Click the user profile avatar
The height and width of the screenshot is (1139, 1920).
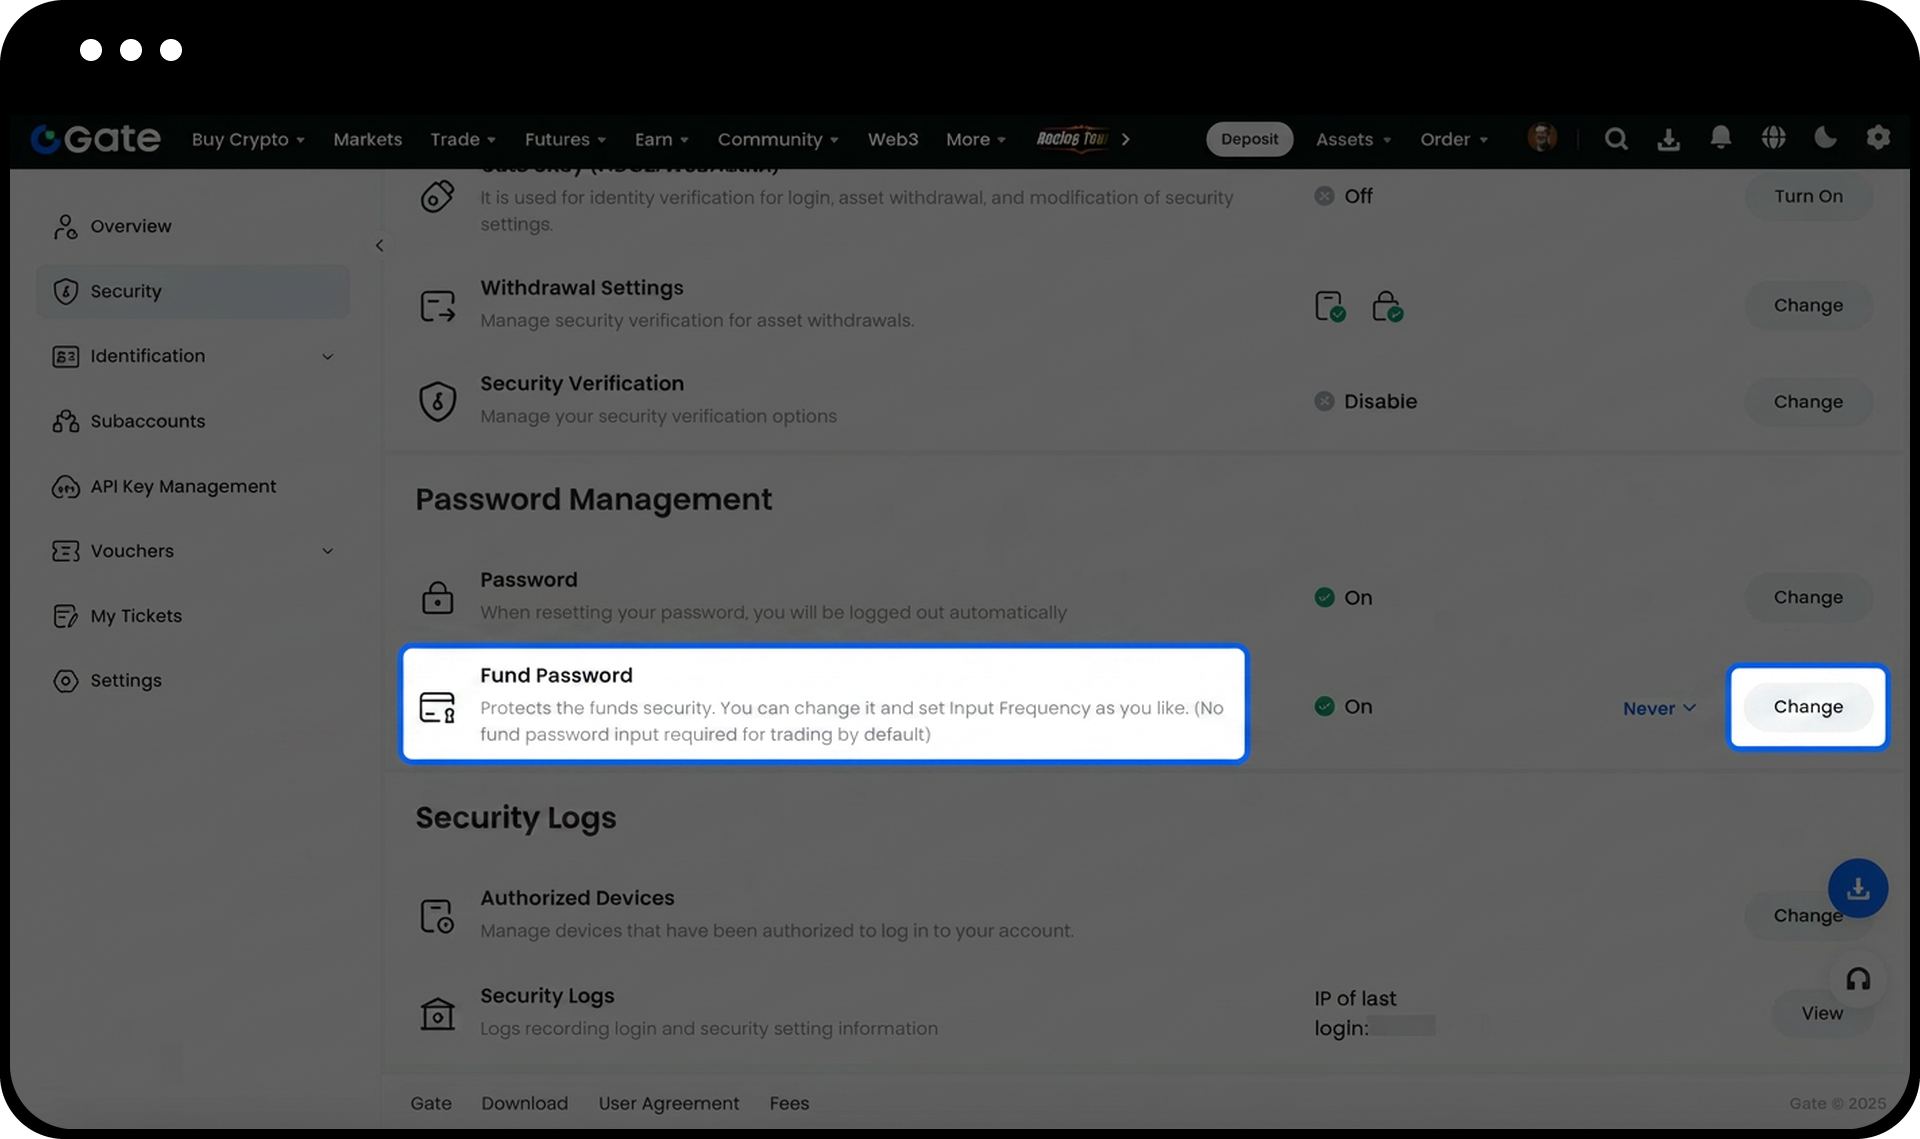coord(1542,138)
